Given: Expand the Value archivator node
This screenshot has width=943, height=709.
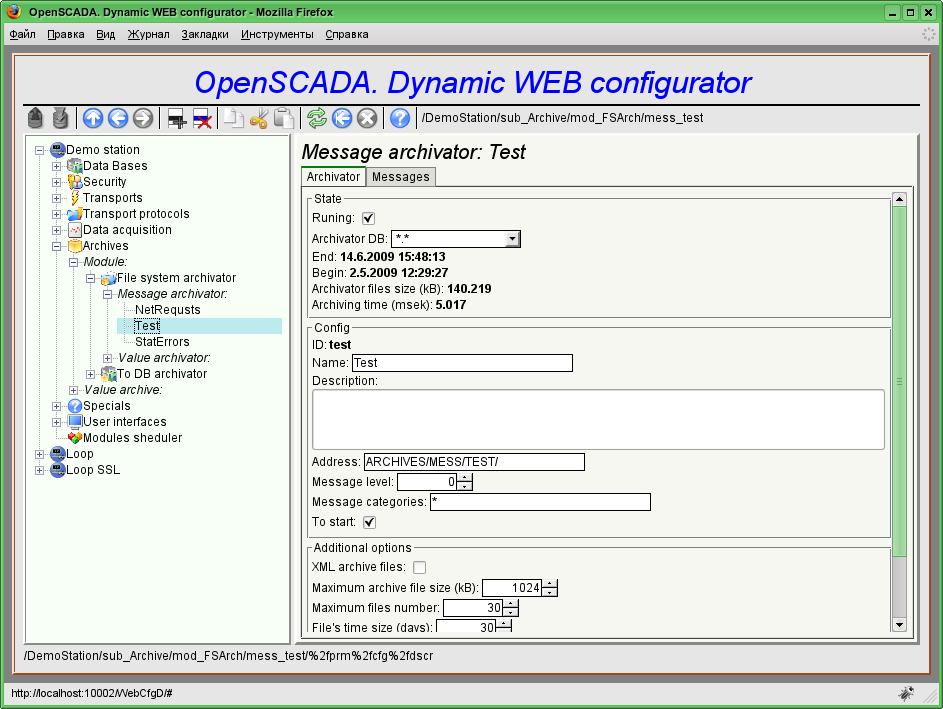Looking at the screenshot, I should (x=107, y=358).
